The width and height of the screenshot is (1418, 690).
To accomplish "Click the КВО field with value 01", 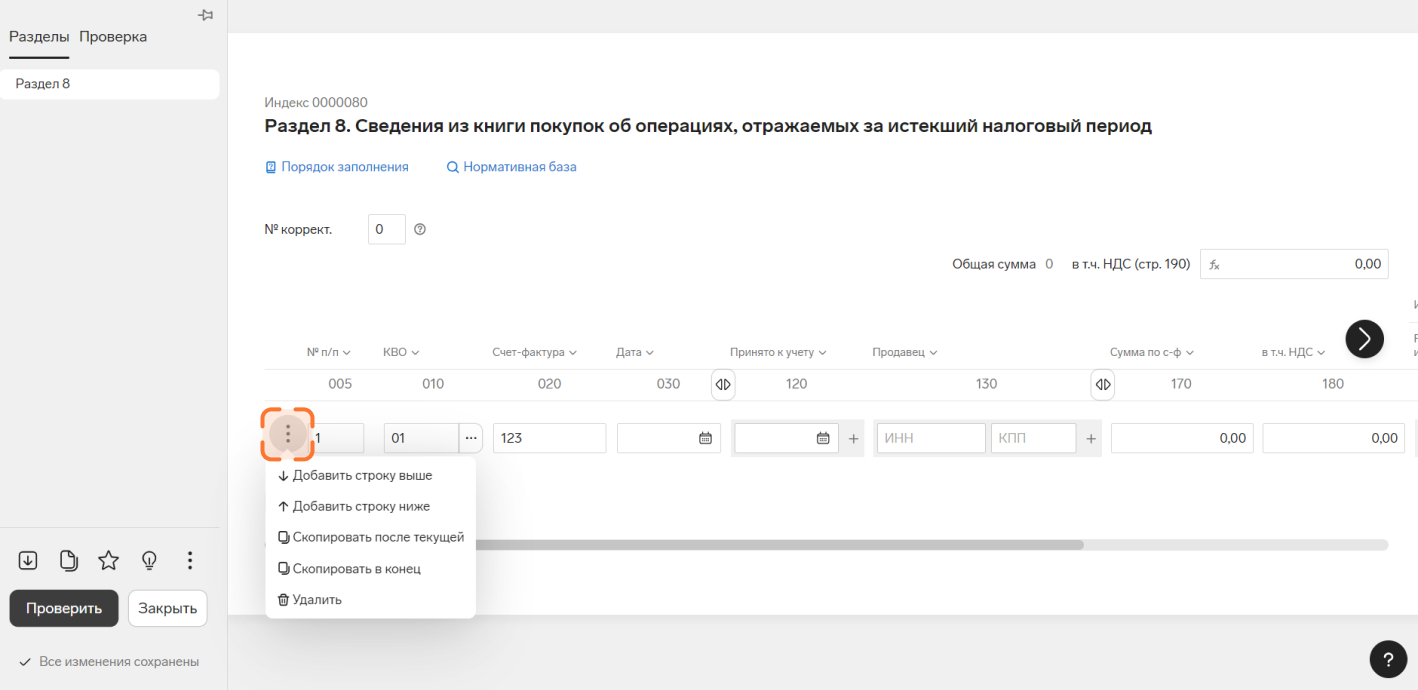I will (x=421, y=438).
